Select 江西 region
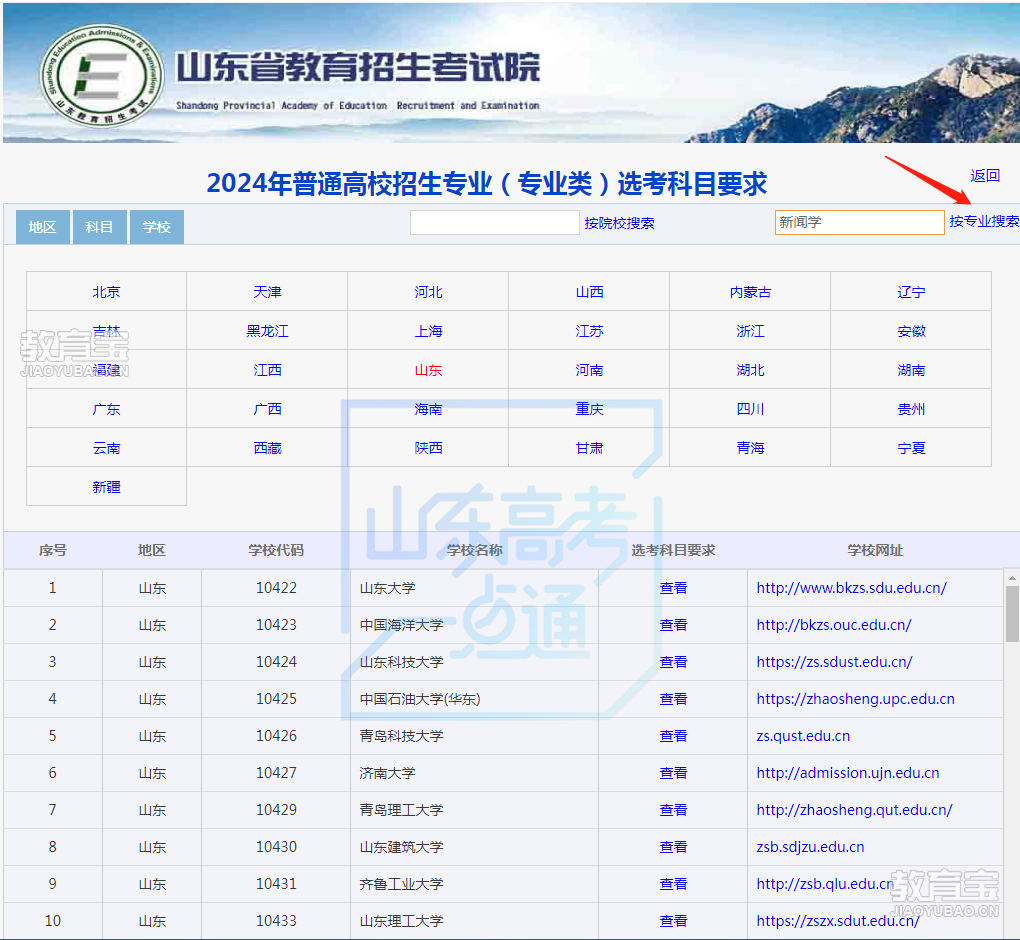 pyautogui.click(x=267, y=370)
